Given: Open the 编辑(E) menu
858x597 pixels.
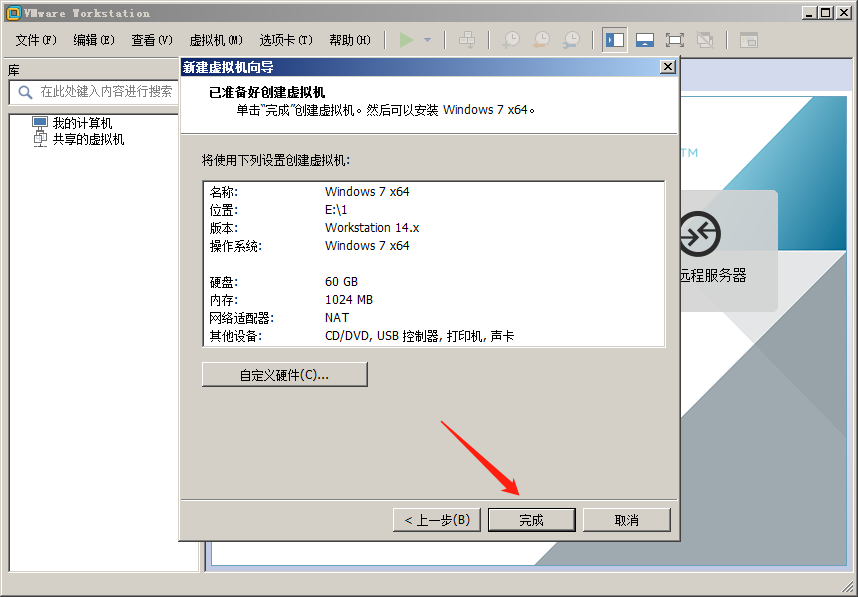Looking at the screenshot, I should click(x=94, y=40).
